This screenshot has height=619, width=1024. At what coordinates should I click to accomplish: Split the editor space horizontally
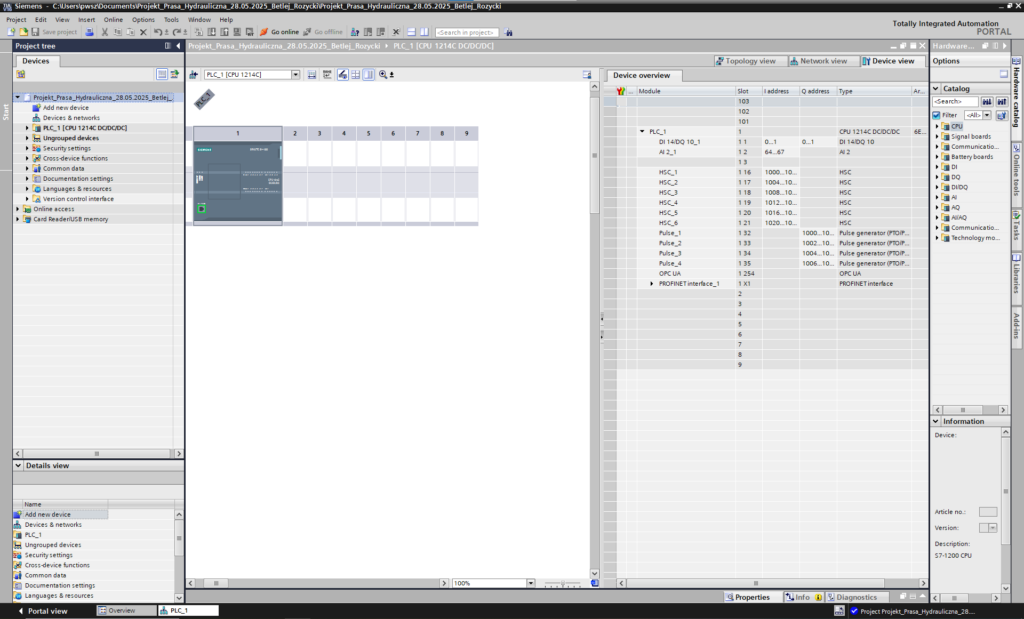[411, 32]
